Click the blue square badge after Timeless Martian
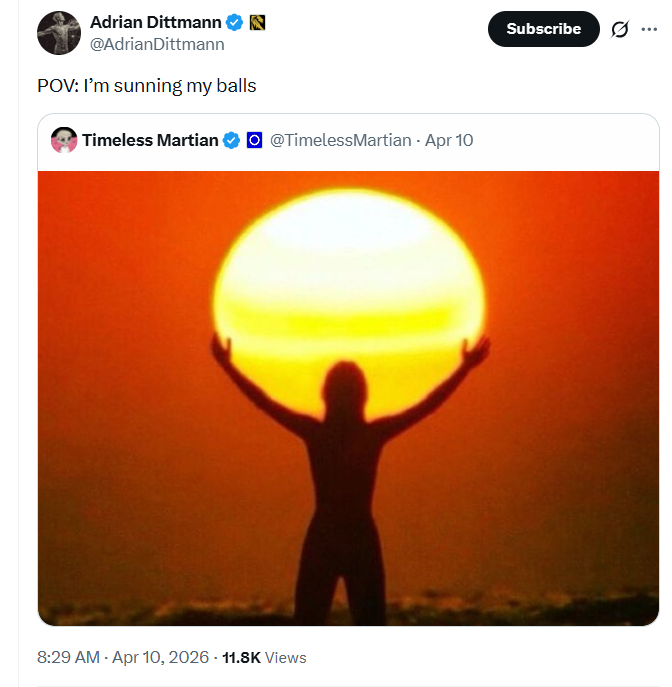This screenshot has height=687, width=672. [254, 140]
